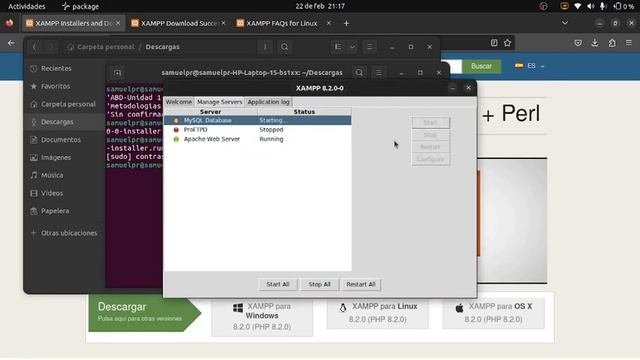Open the ES language dropdown
This screenshot has height=360, width=640.
point(529,66)
